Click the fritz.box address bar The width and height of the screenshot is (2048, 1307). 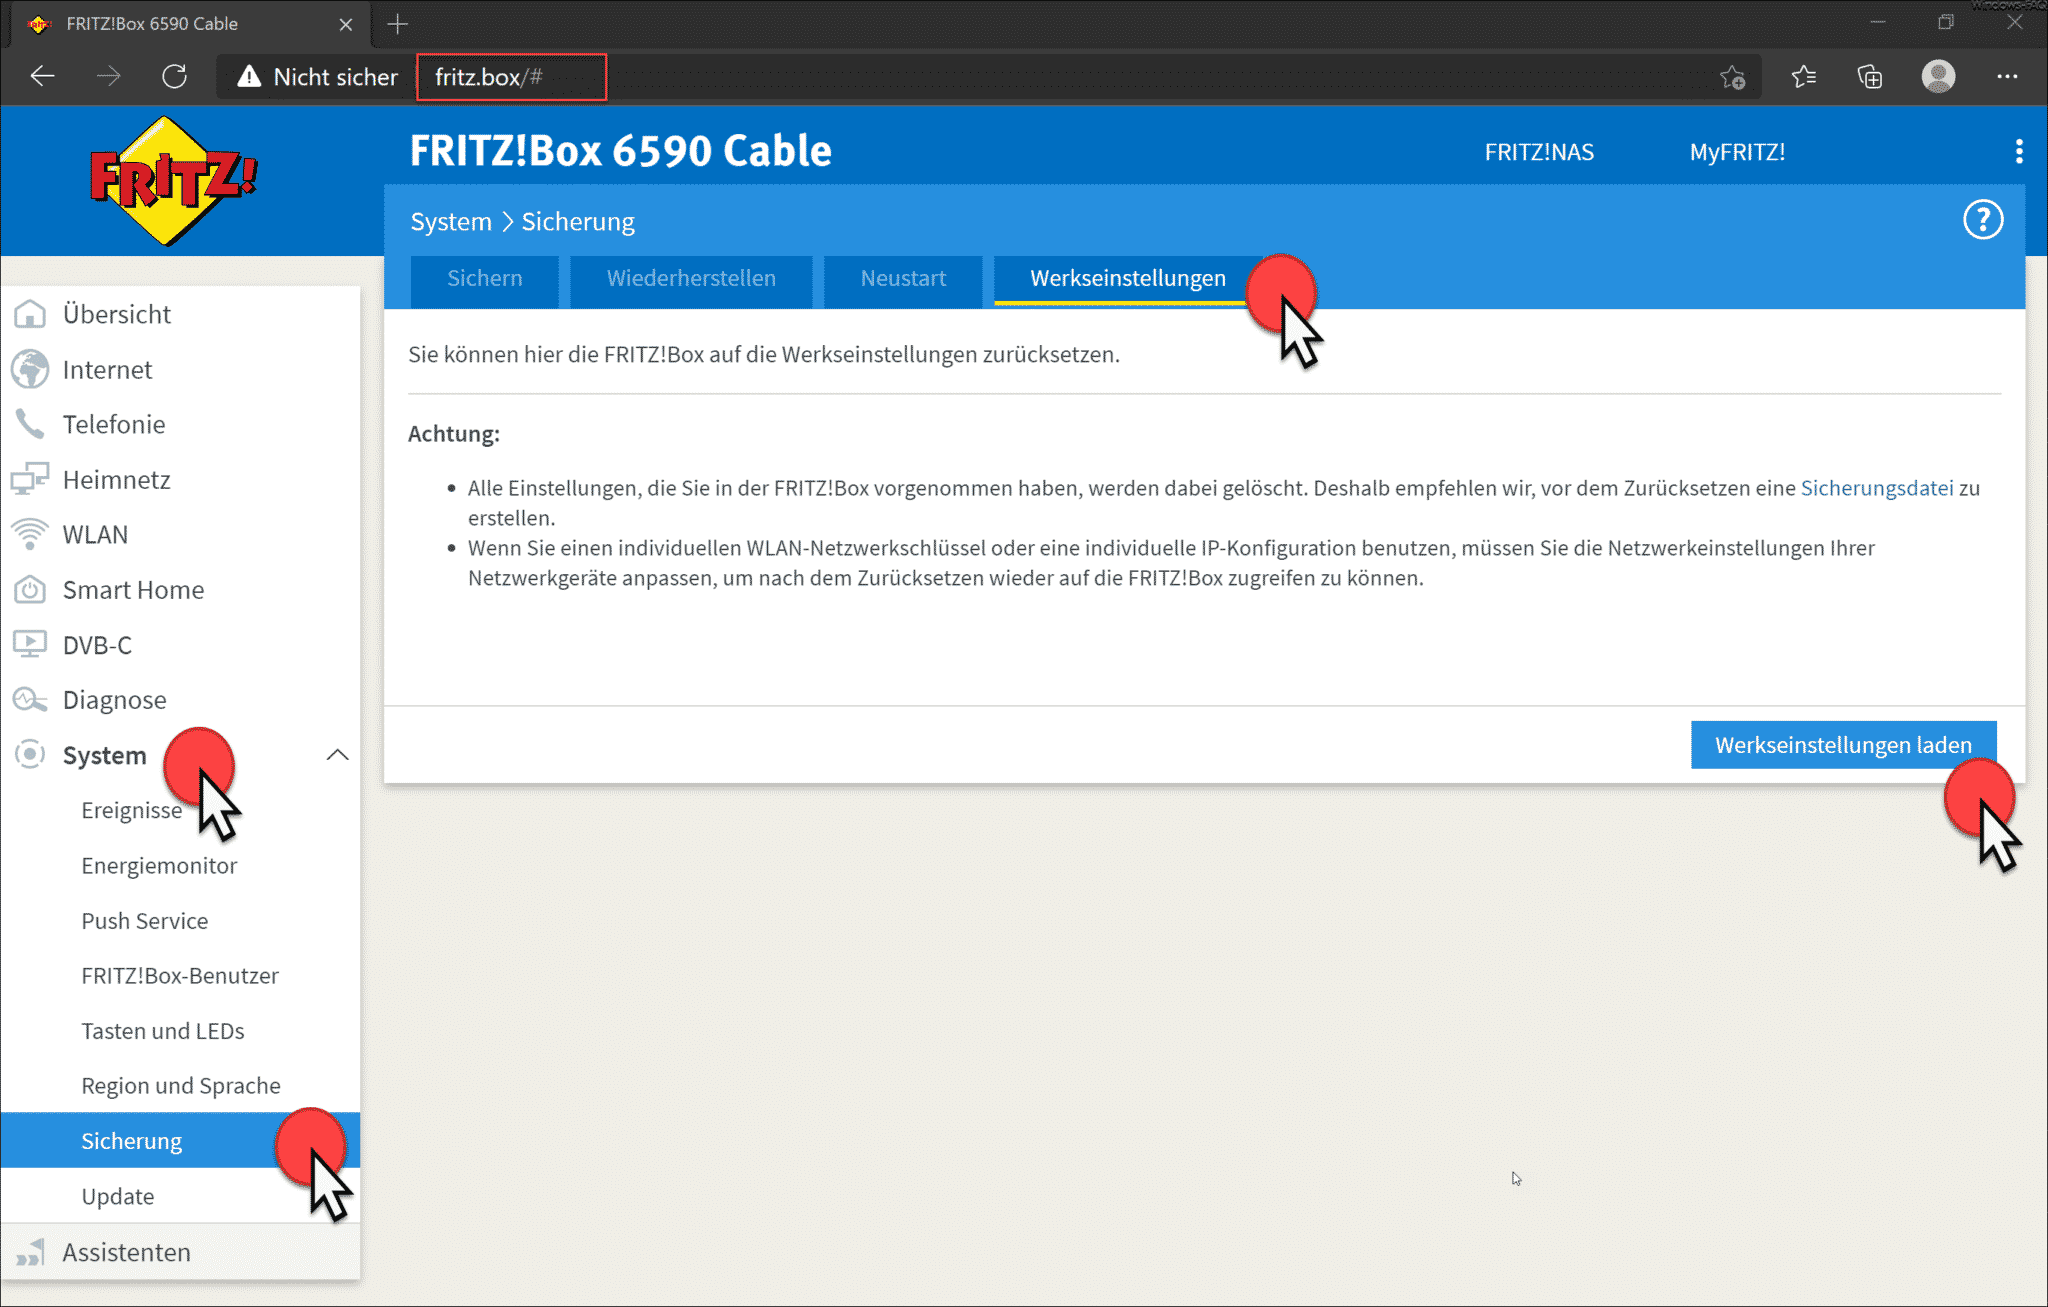pos(511,77)
